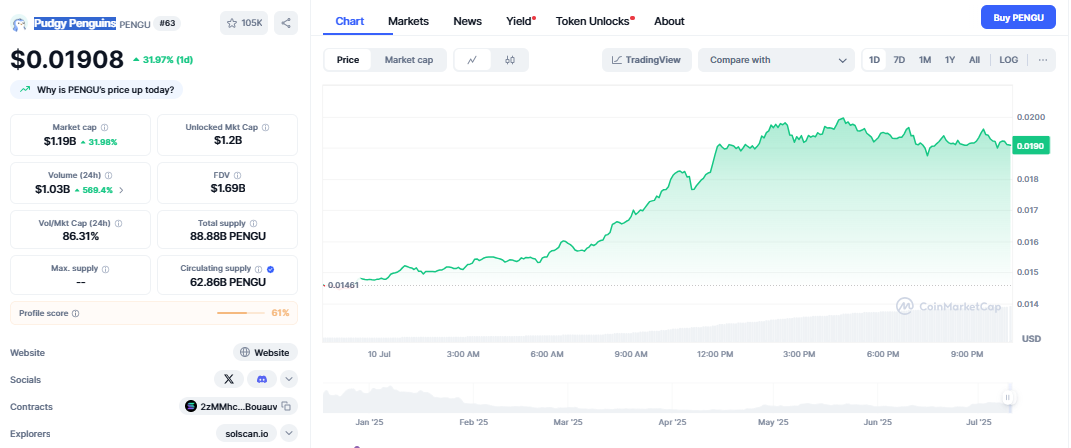Click the current price label 0.0190 on chart
The height and width of the screenshot is (448, 1071).
[x=1030, y=145]
